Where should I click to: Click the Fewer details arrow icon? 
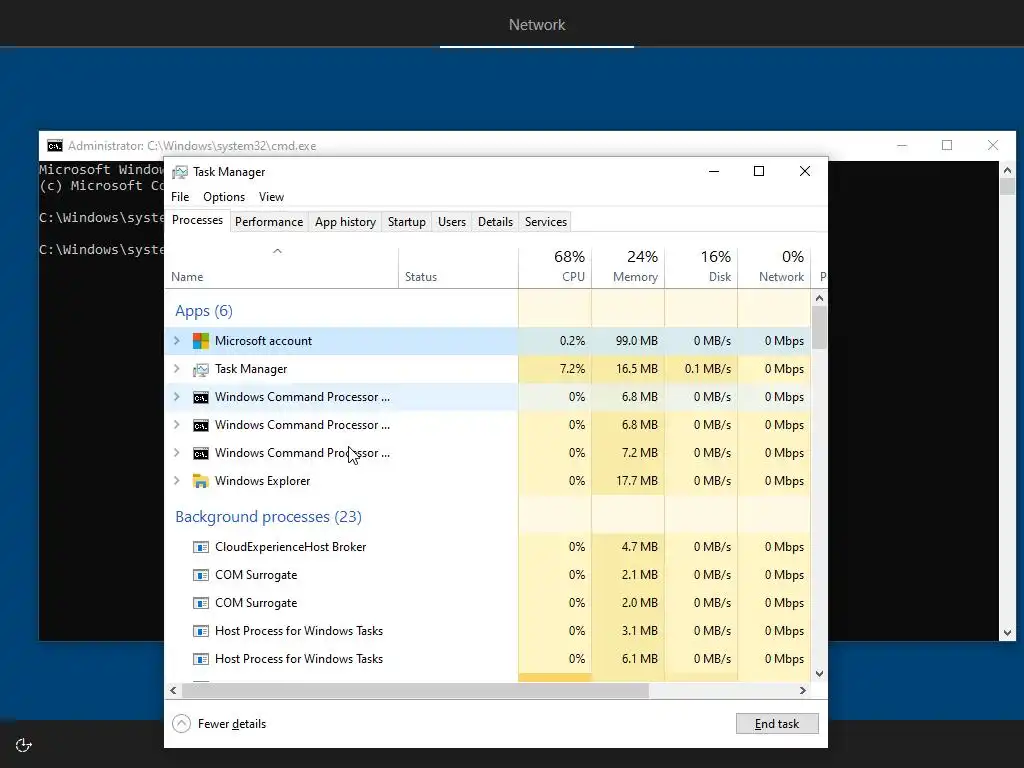coord(182,724)
